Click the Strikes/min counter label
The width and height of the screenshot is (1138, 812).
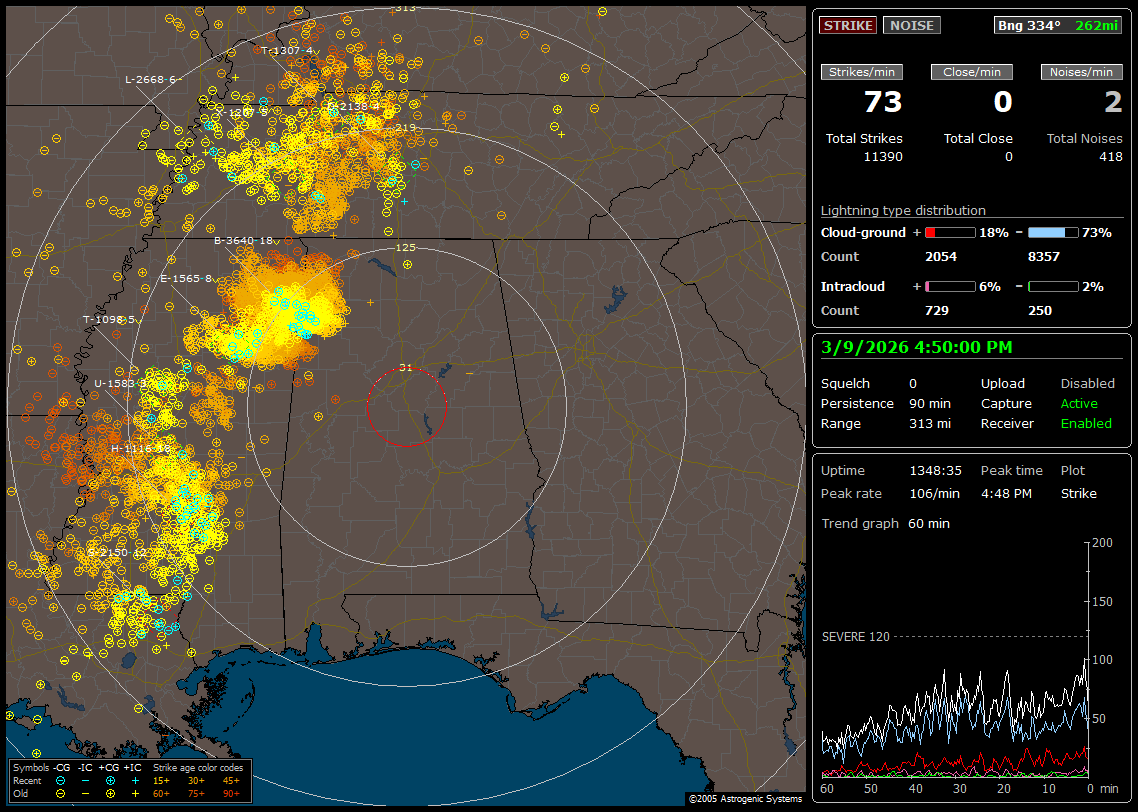[862, 72]
